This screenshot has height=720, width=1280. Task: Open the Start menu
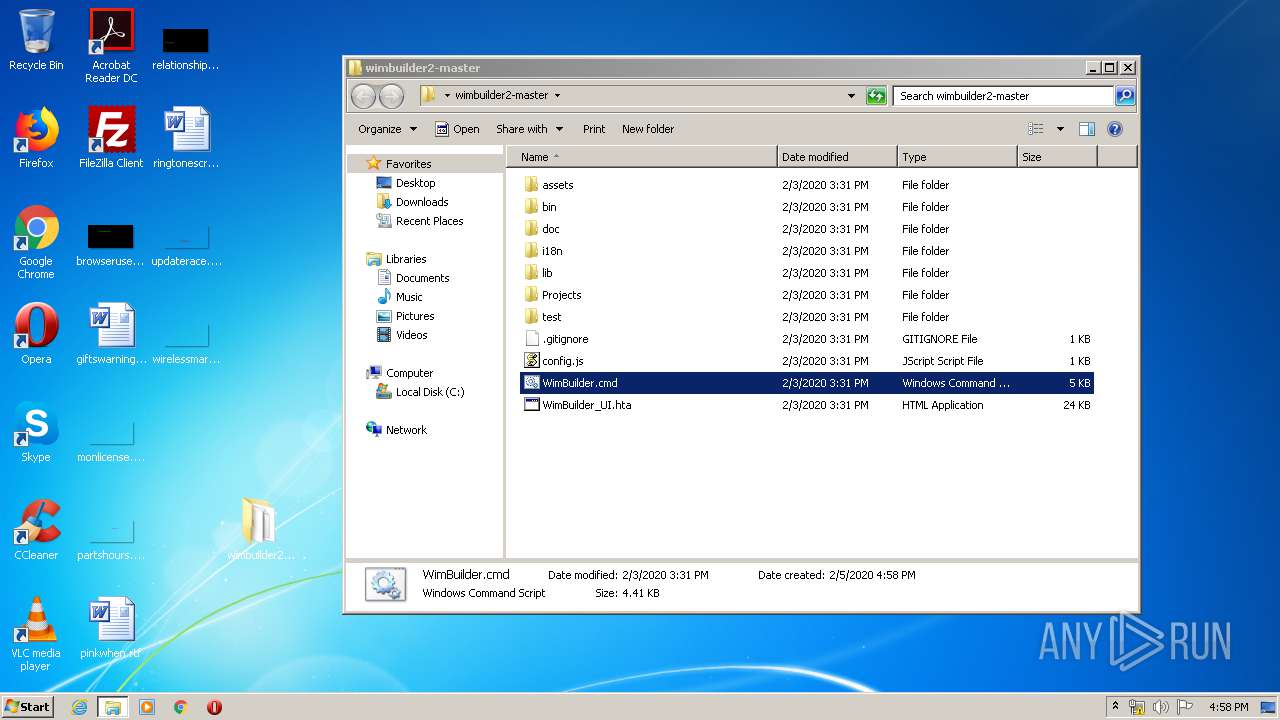pyautogui.click(x=28, y=707)
